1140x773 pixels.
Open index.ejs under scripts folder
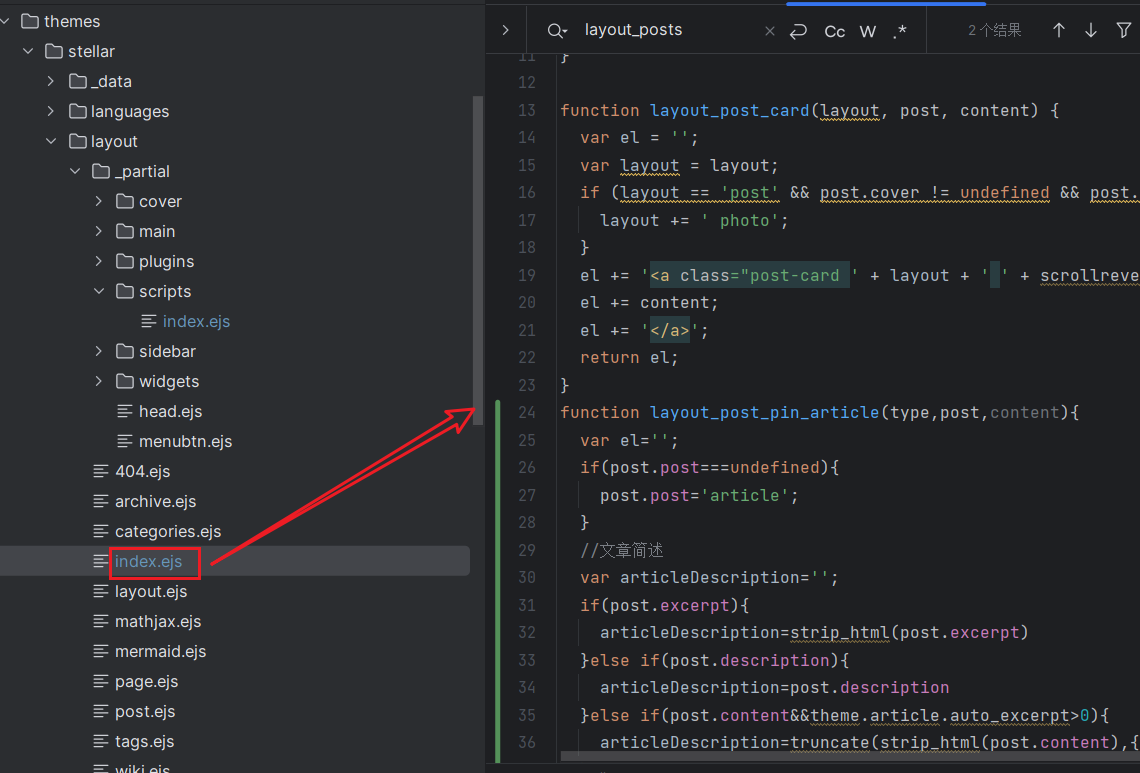click(x=196, y=321)
